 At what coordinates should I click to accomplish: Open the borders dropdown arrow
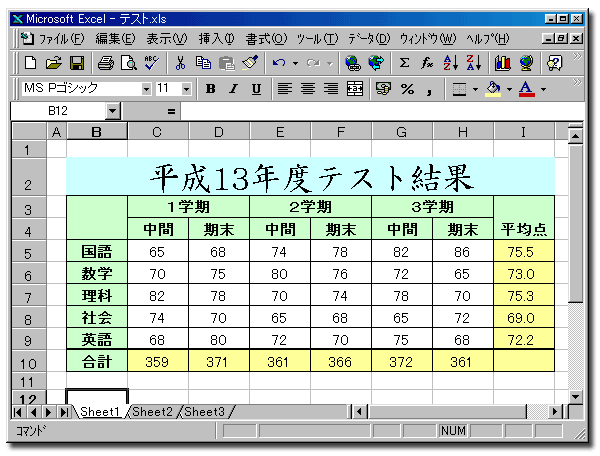point(475,90)
